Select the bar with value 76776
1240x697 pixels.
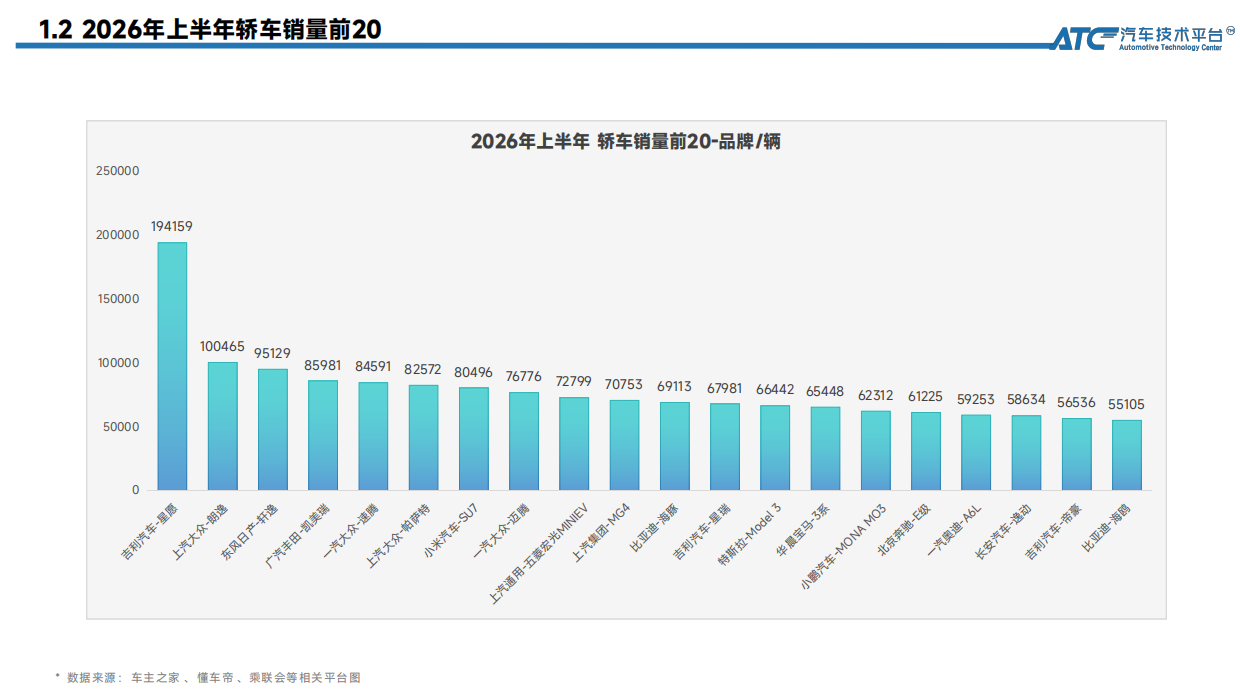pos(524,441)
